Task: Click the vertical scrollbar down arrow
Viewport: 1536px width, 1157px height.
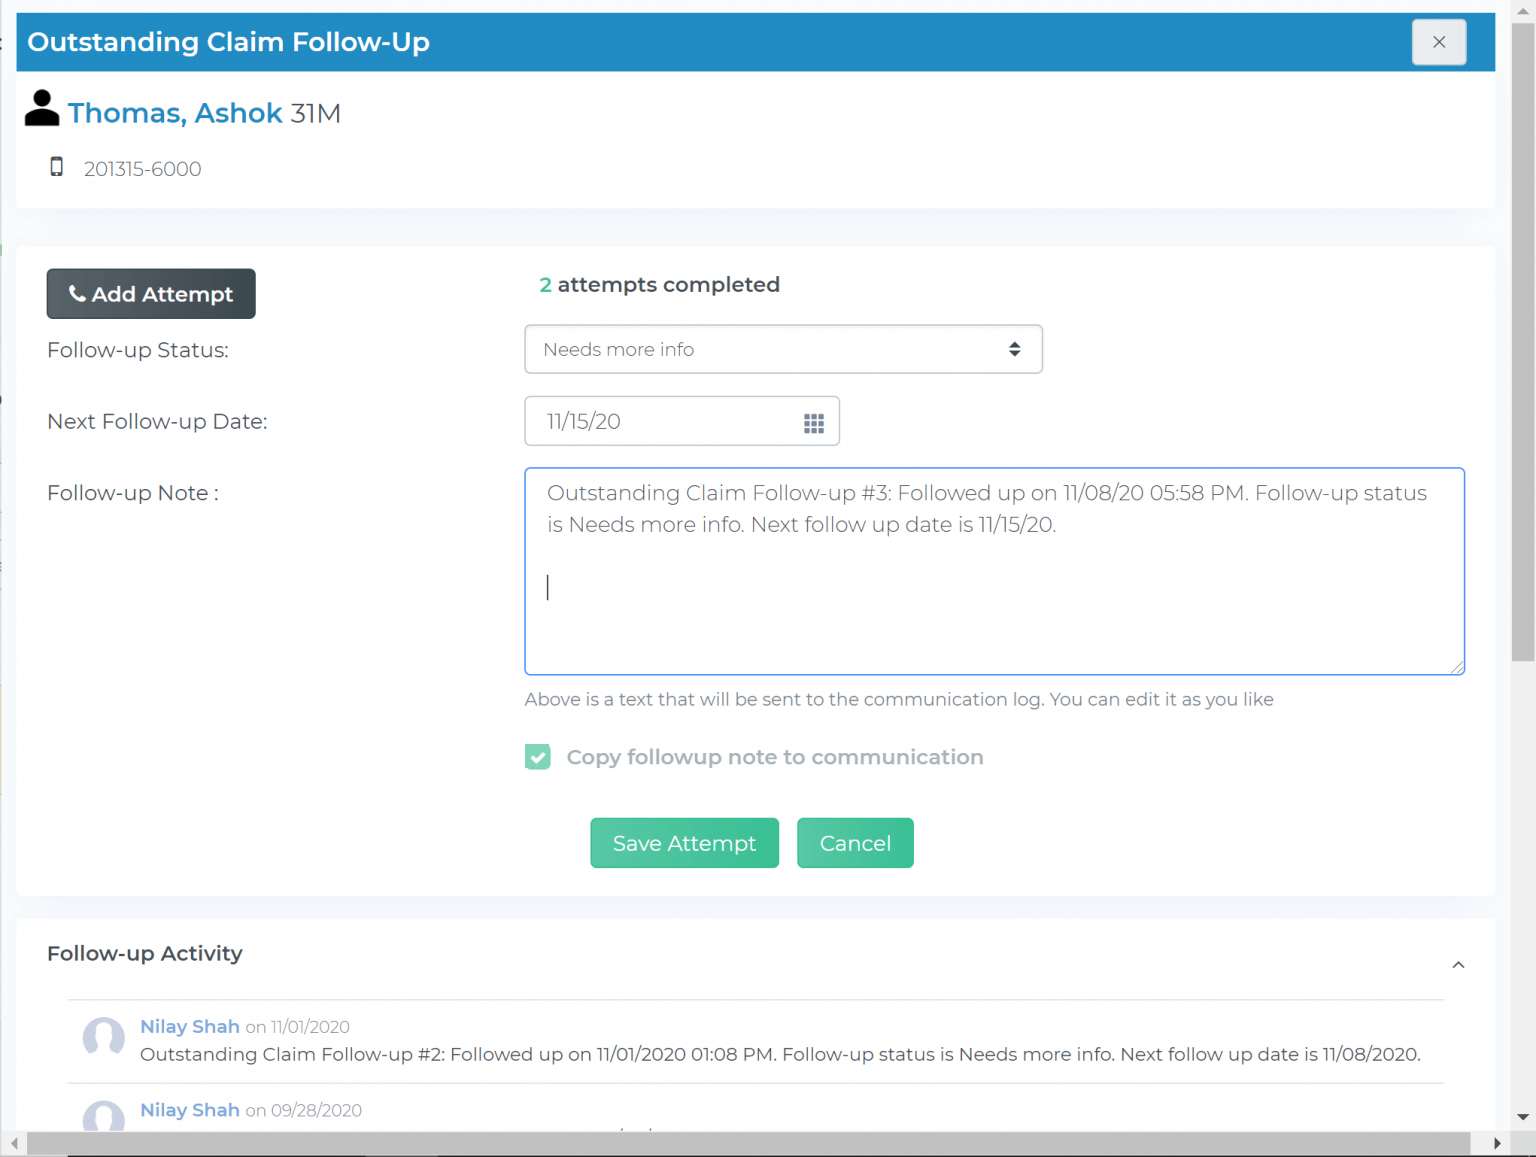Action: click(x=1523, y=1117)
